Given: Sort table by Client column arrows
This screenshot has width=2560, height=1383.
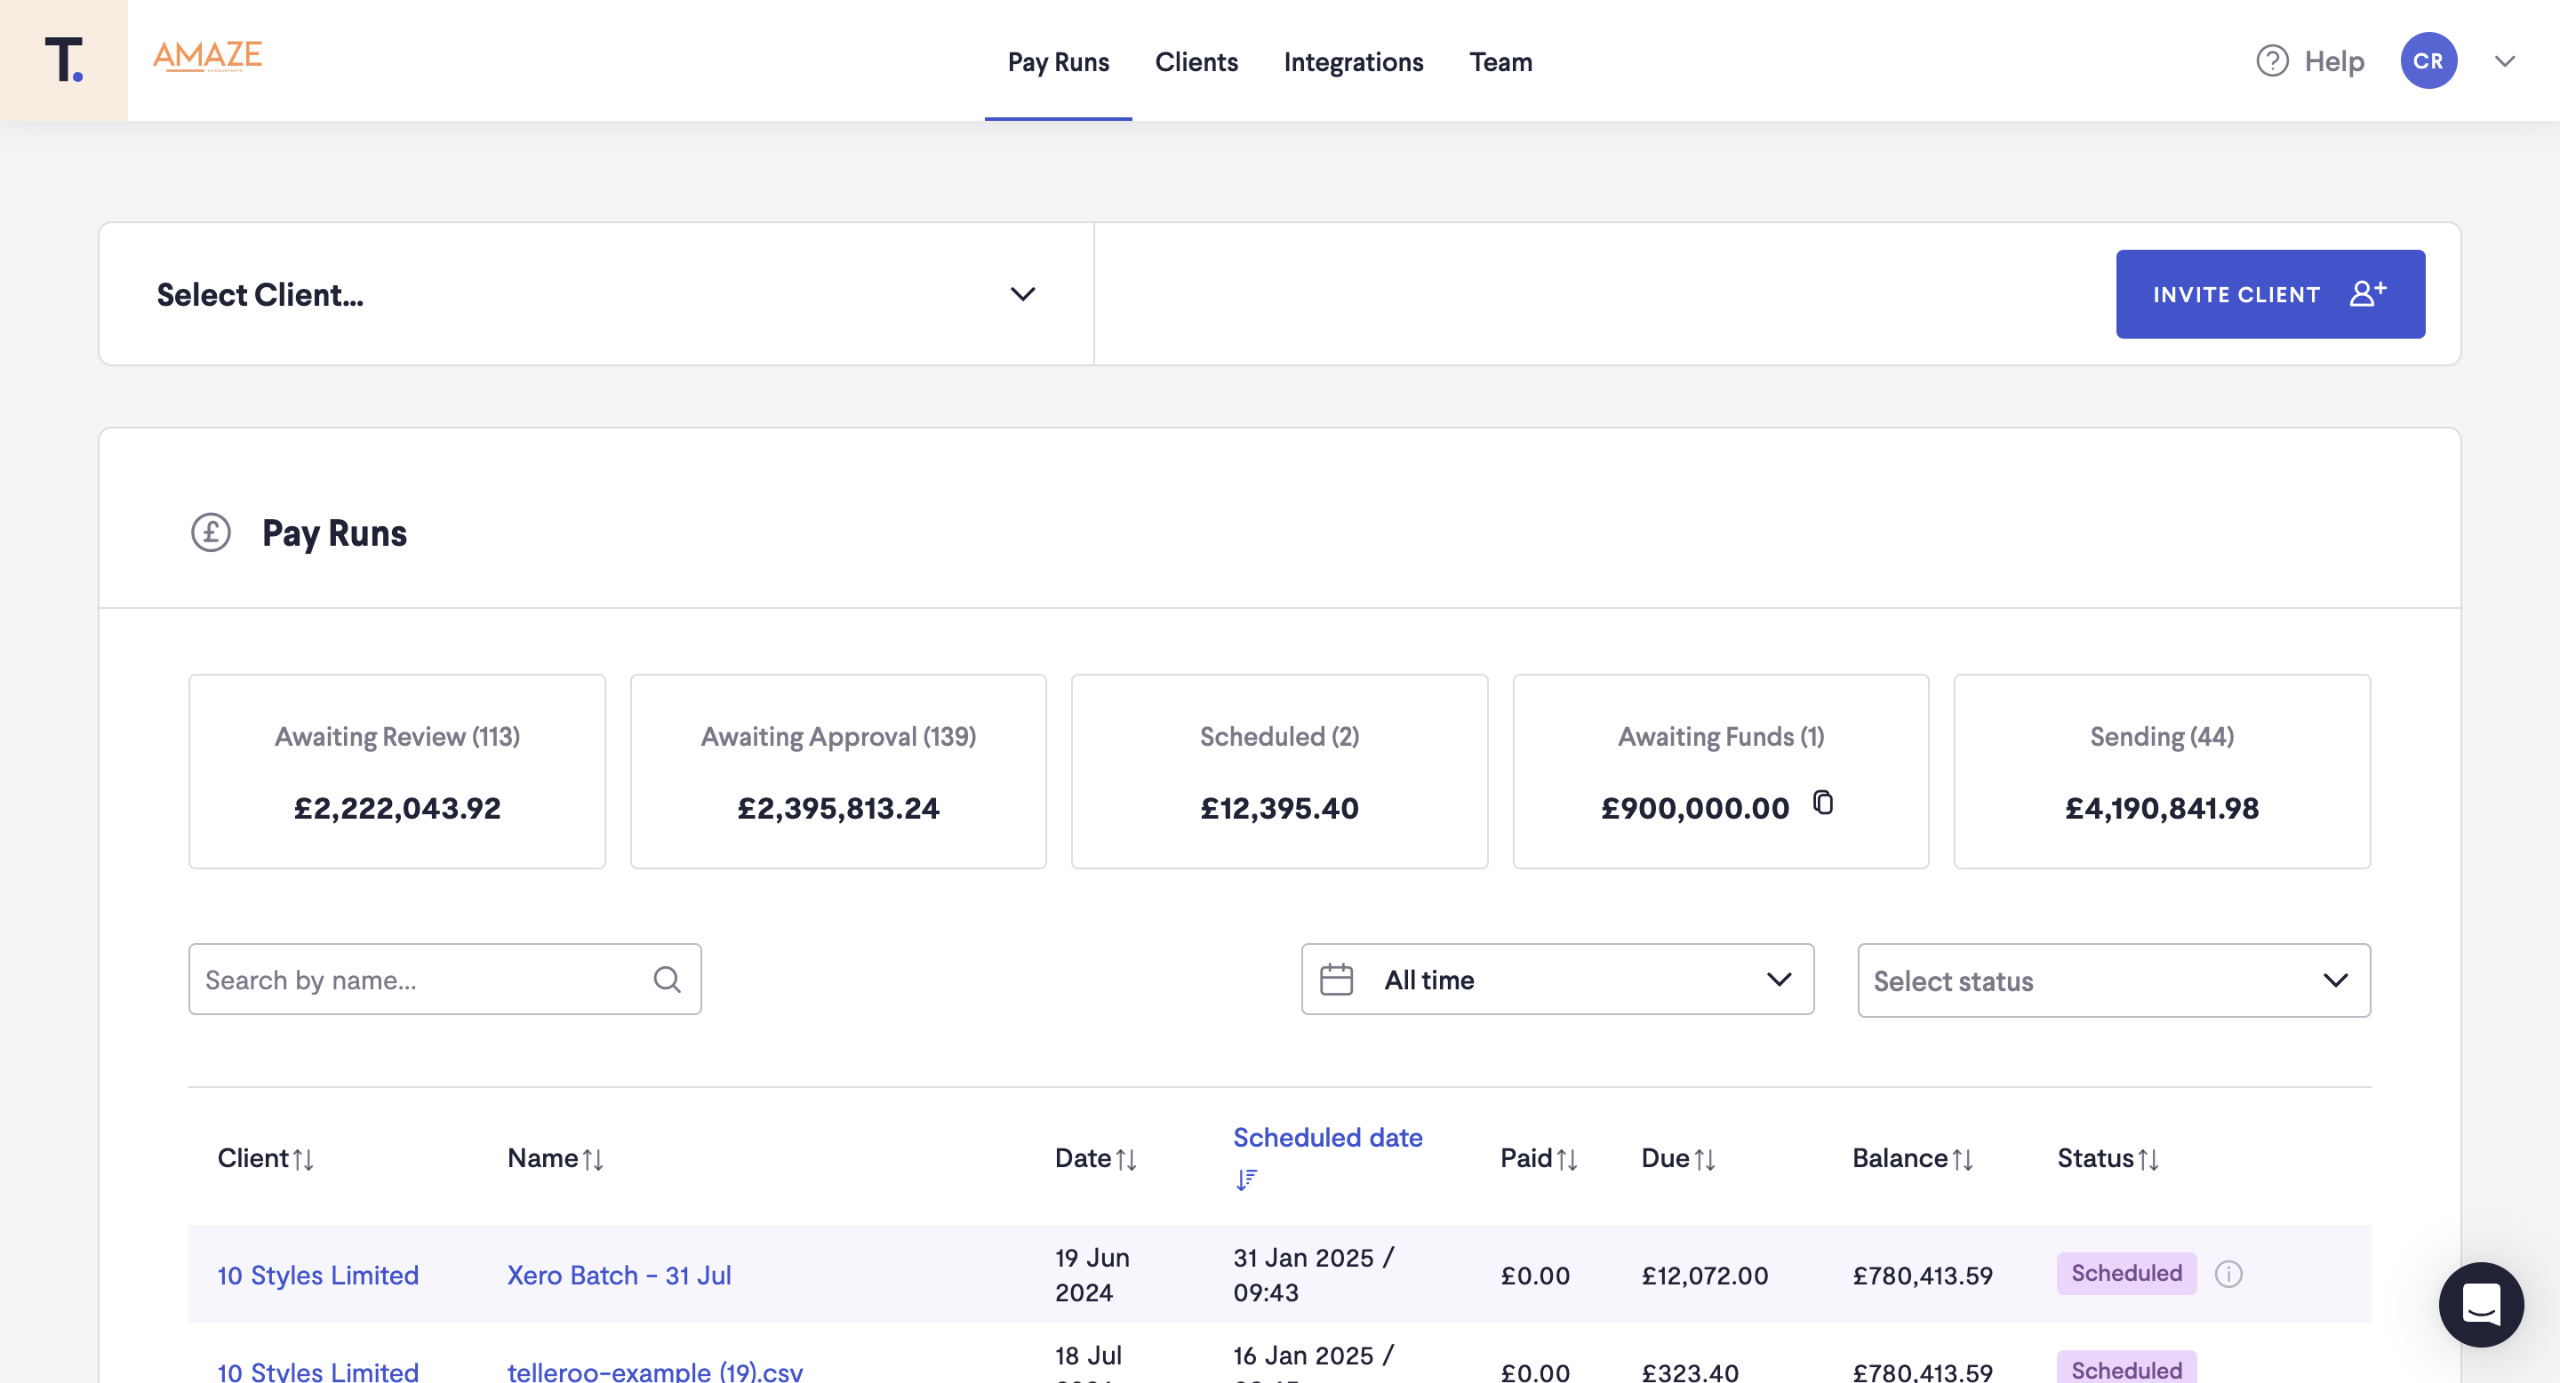Looking at the screenshot, I should [303, 1159].
